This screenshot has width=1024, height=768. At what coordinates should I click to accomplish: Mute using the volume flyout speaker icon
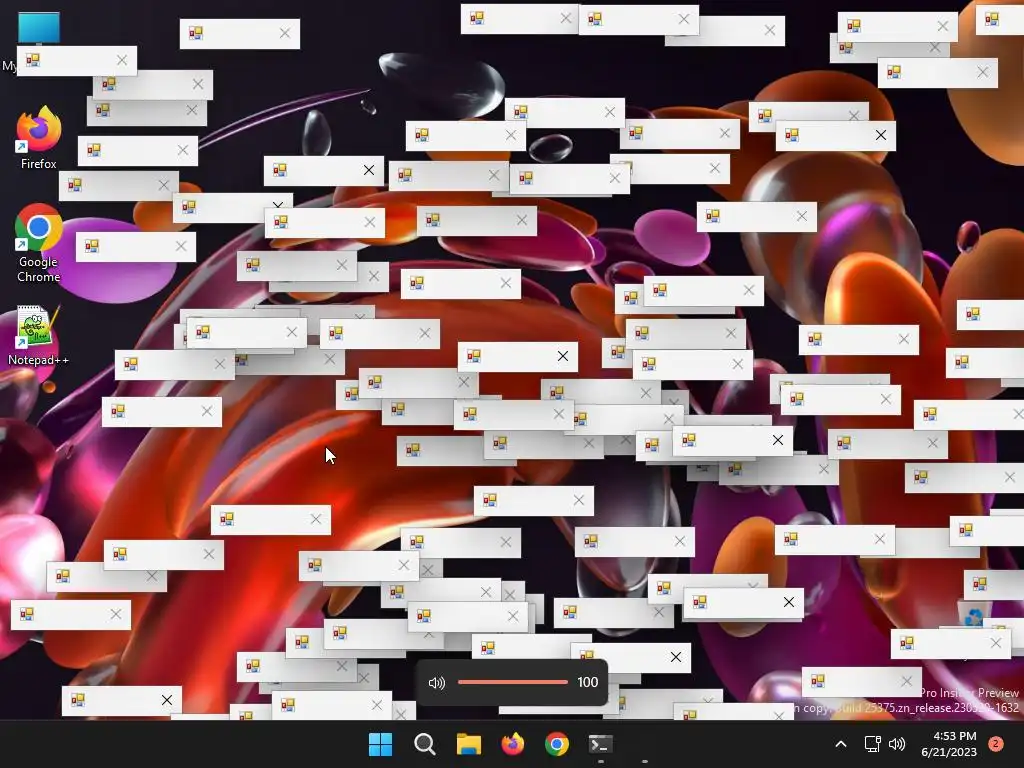click(x=436, y=682)
